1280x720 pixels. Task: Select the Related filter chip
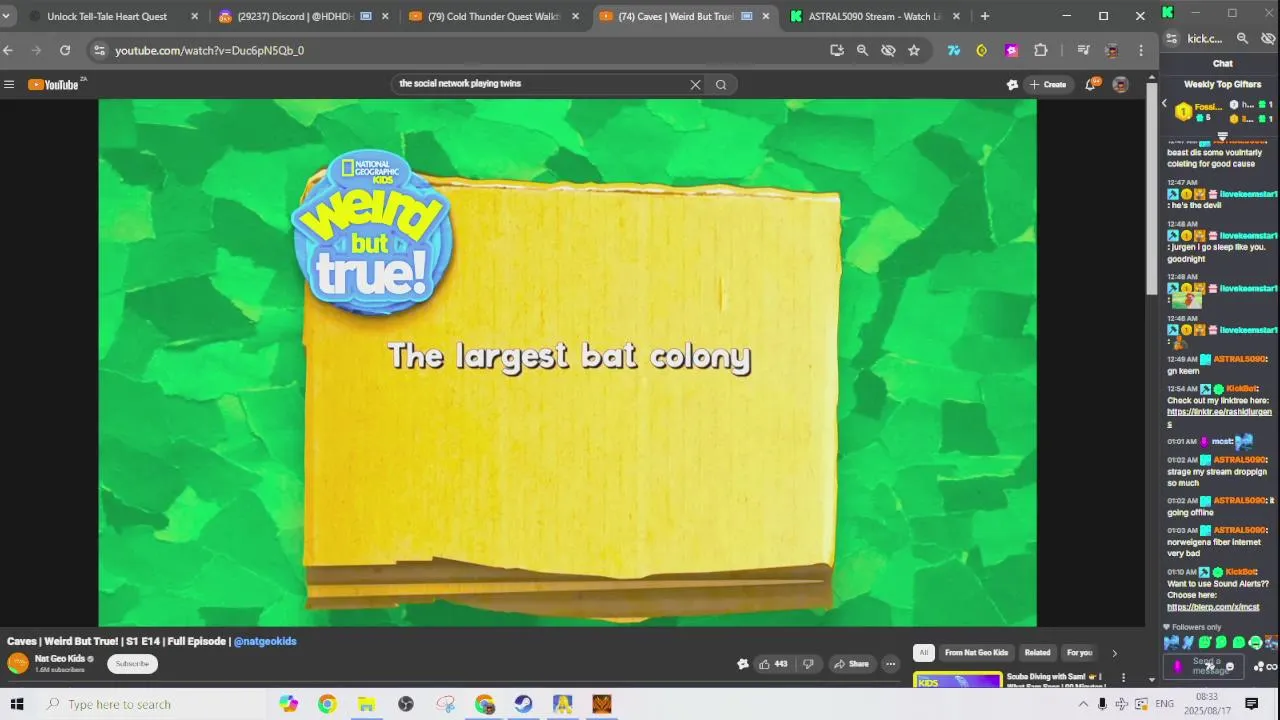pyautogui.click(x=1038, y=653)
